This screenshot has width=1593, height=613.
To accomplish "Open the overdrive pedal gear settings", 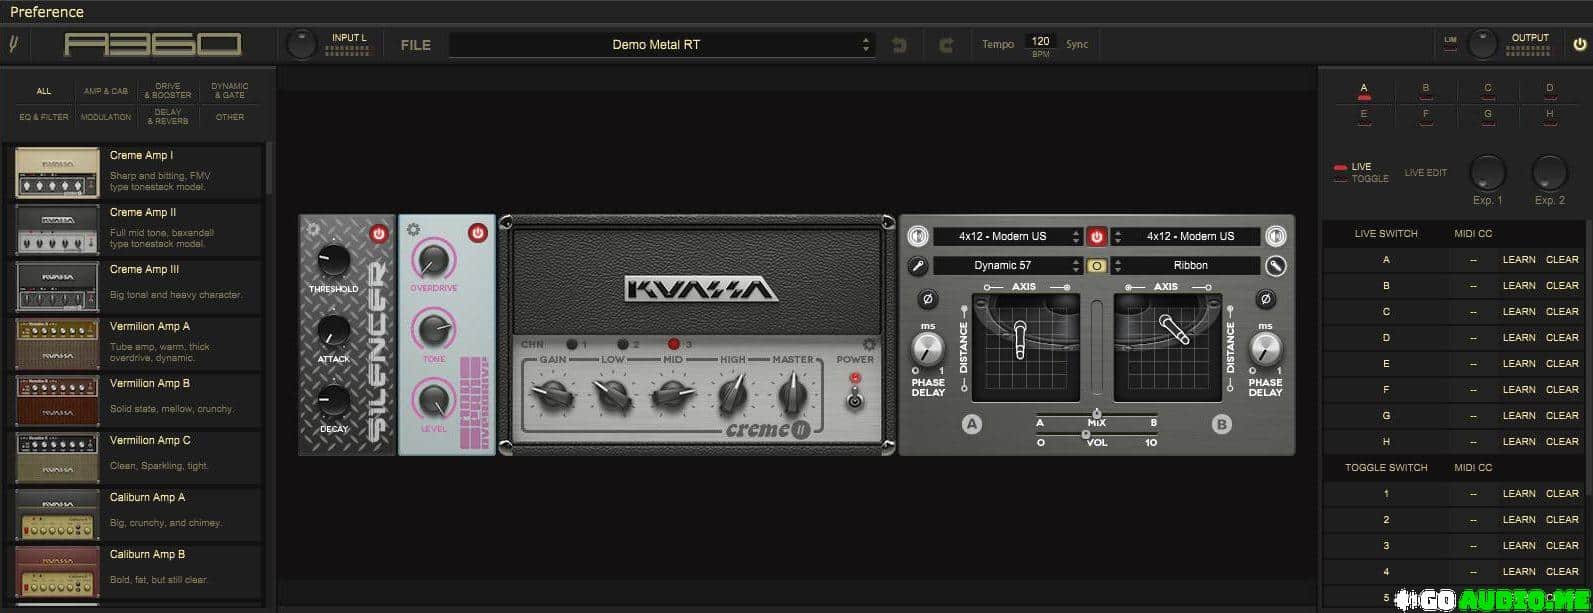I will (413, 229).
